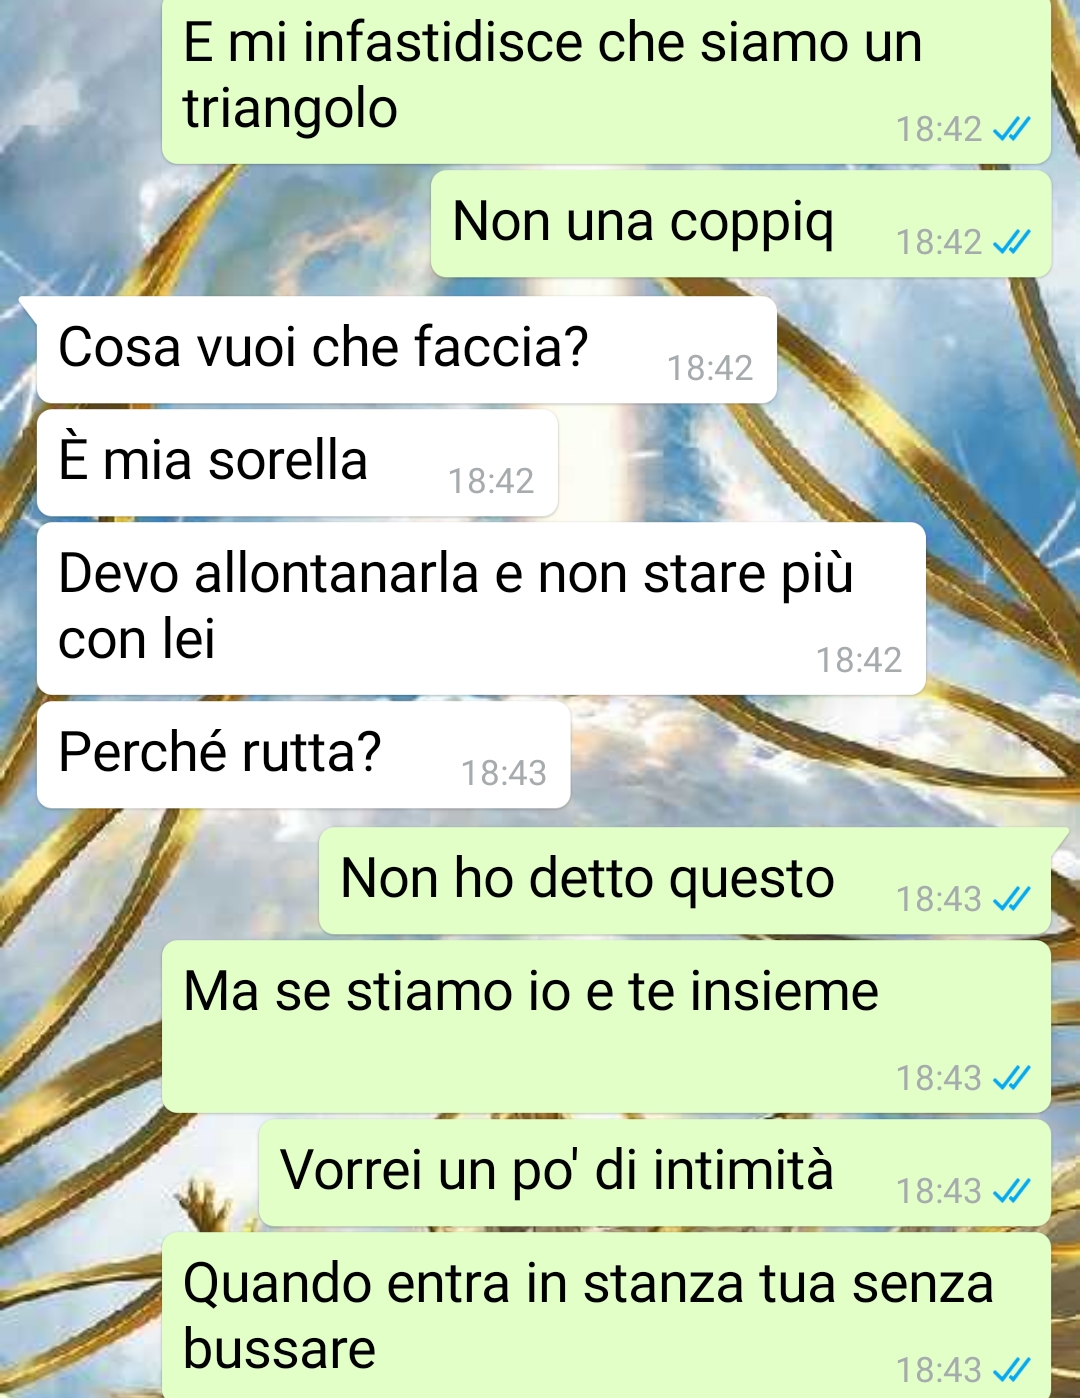The width and height of the screenshot is (1080, 1398).
Task: Tap 18:42 timestamp on 'Cosa vuoi che faccia?'
Action: [710, 368]
